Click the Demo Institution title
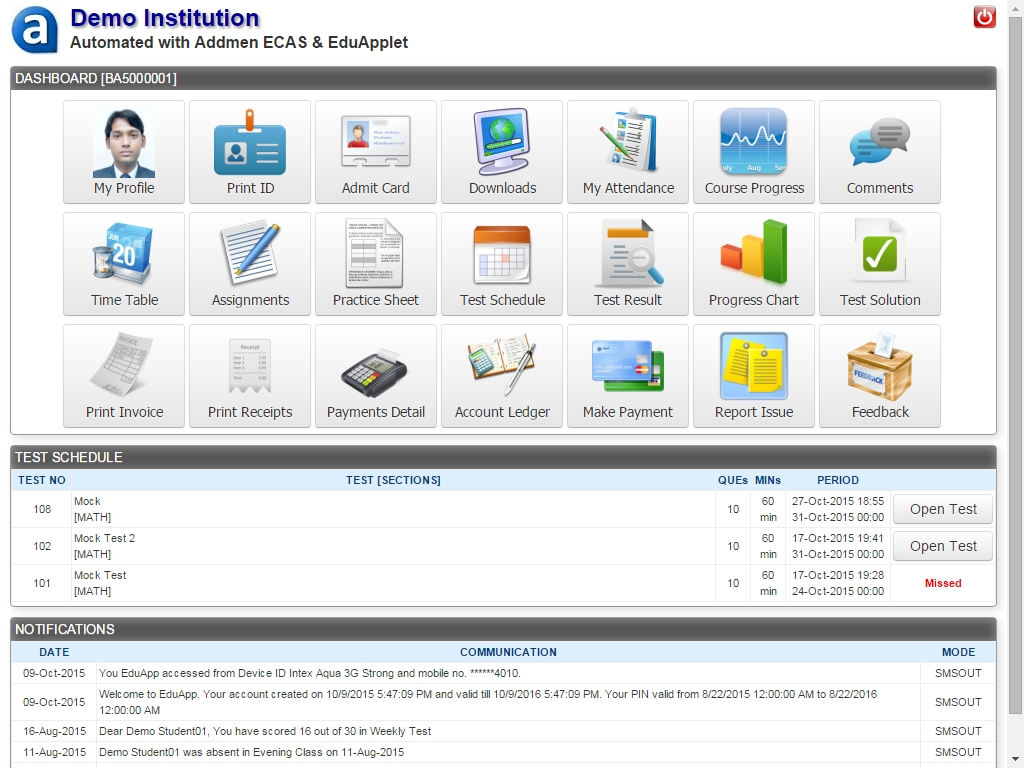This screenshot has height=768, width=1024. tap(165, 18)
